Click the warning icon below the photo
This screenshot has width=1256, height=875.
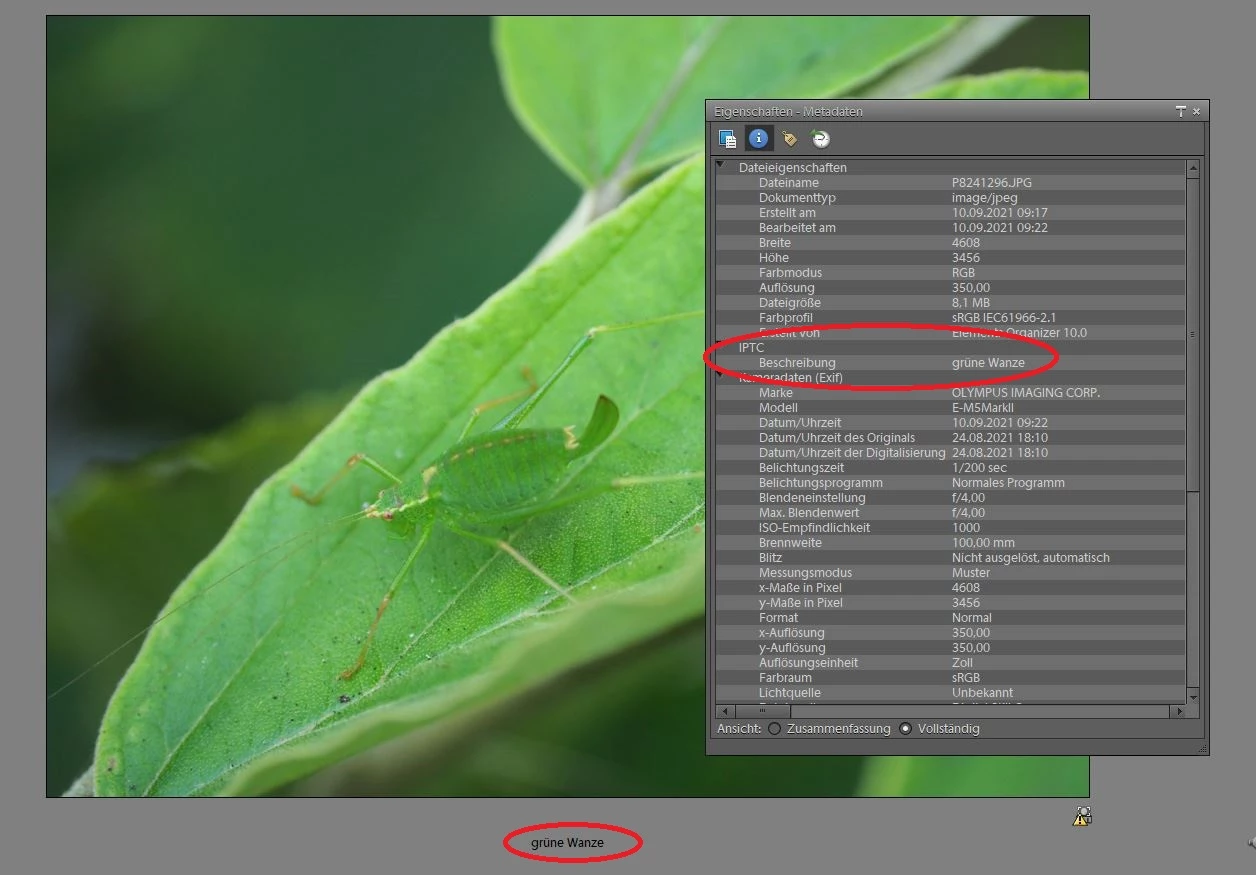tap(1082, 816)
